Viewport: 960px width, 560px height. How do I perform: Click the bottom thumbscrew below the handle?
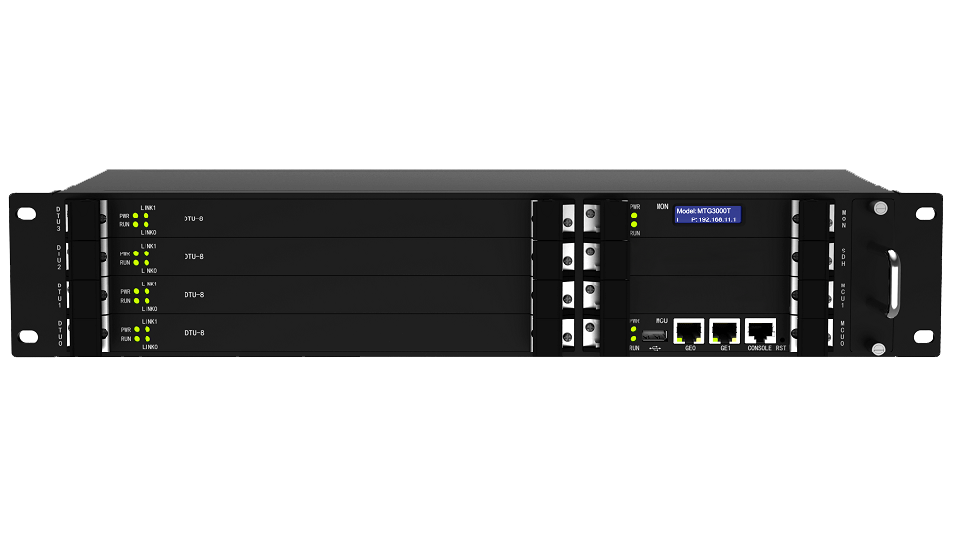[x=879, y=349]
